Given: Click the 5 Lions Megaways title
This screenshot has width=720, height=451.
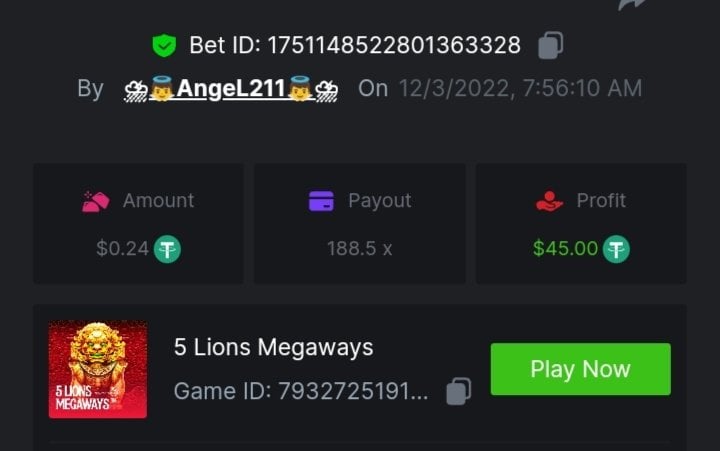Looking at the screenshot, I should point(273,347).
